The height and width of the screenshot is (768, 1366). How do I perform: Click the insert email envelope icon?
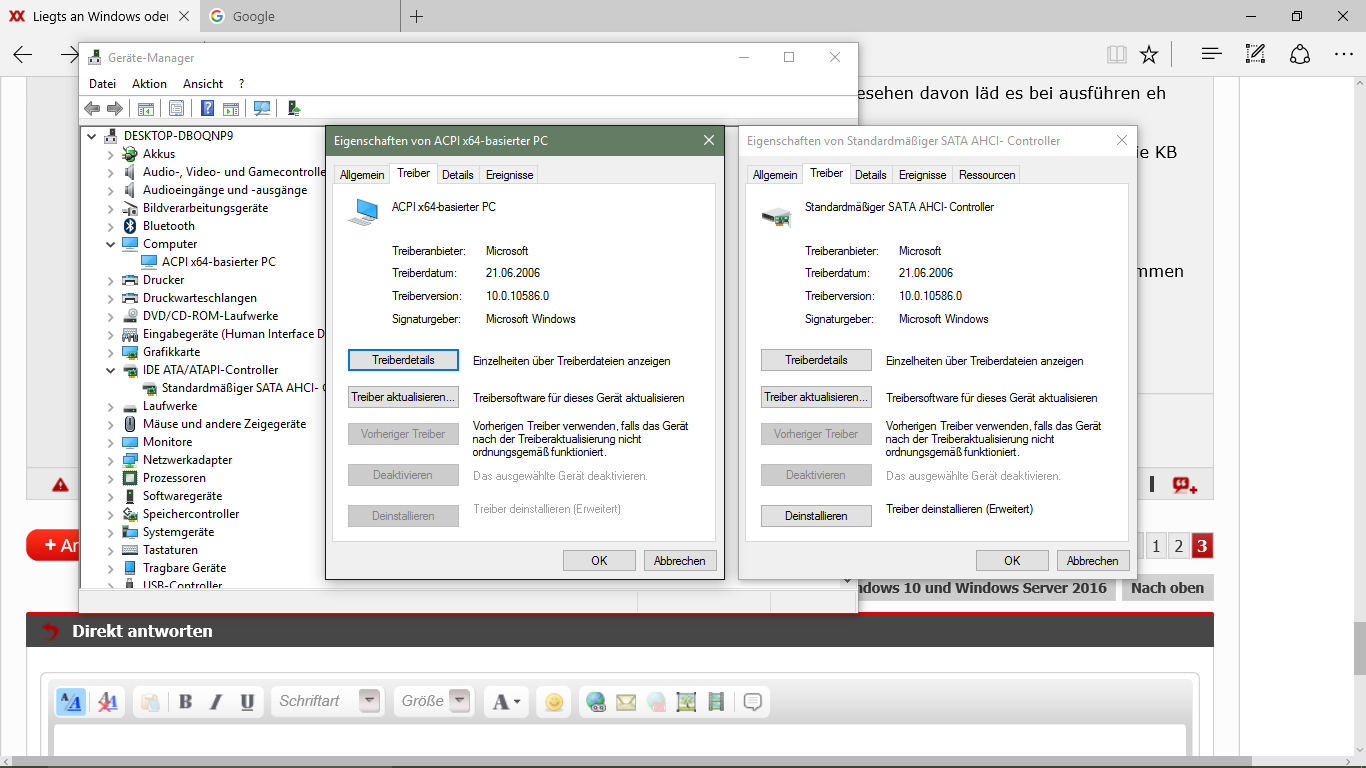pyautogui.click(x=626, y=702)
